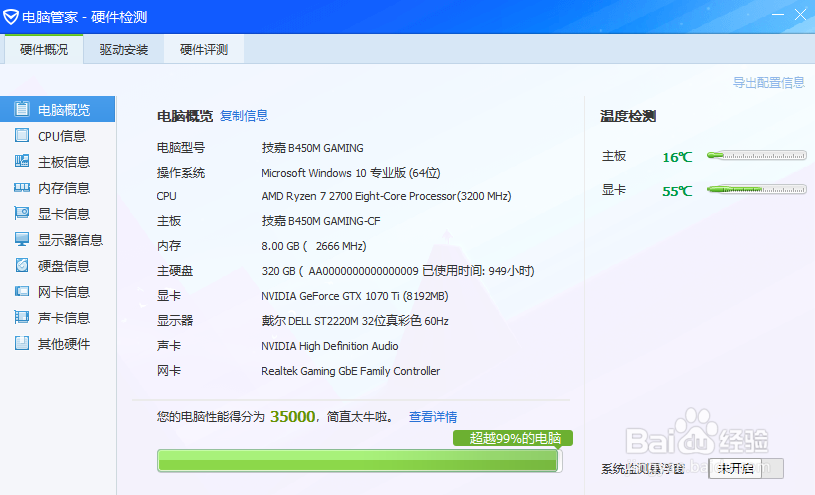Select 网卡信息 label in the sidebar
815x495 pixels.
(64, 292)
